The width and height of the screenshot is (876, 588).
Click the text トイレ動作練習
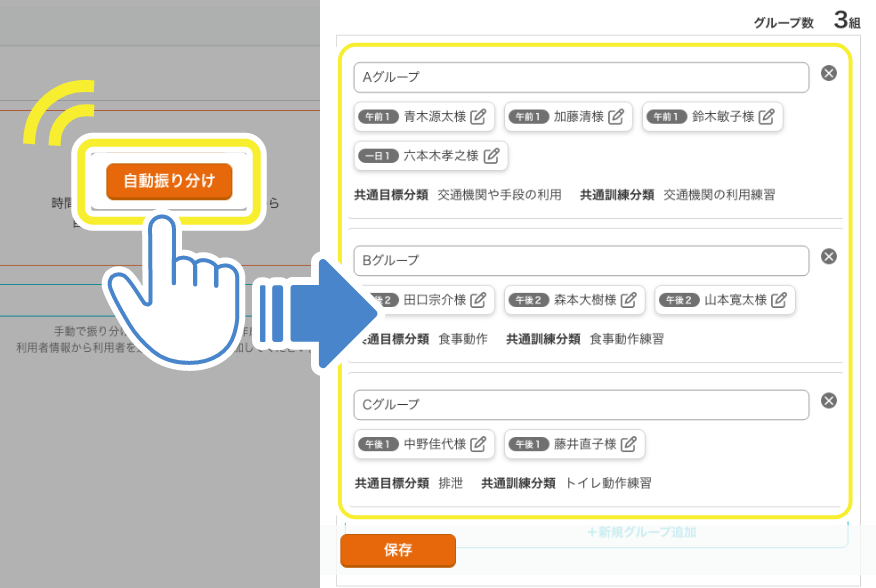pos(608,483)
